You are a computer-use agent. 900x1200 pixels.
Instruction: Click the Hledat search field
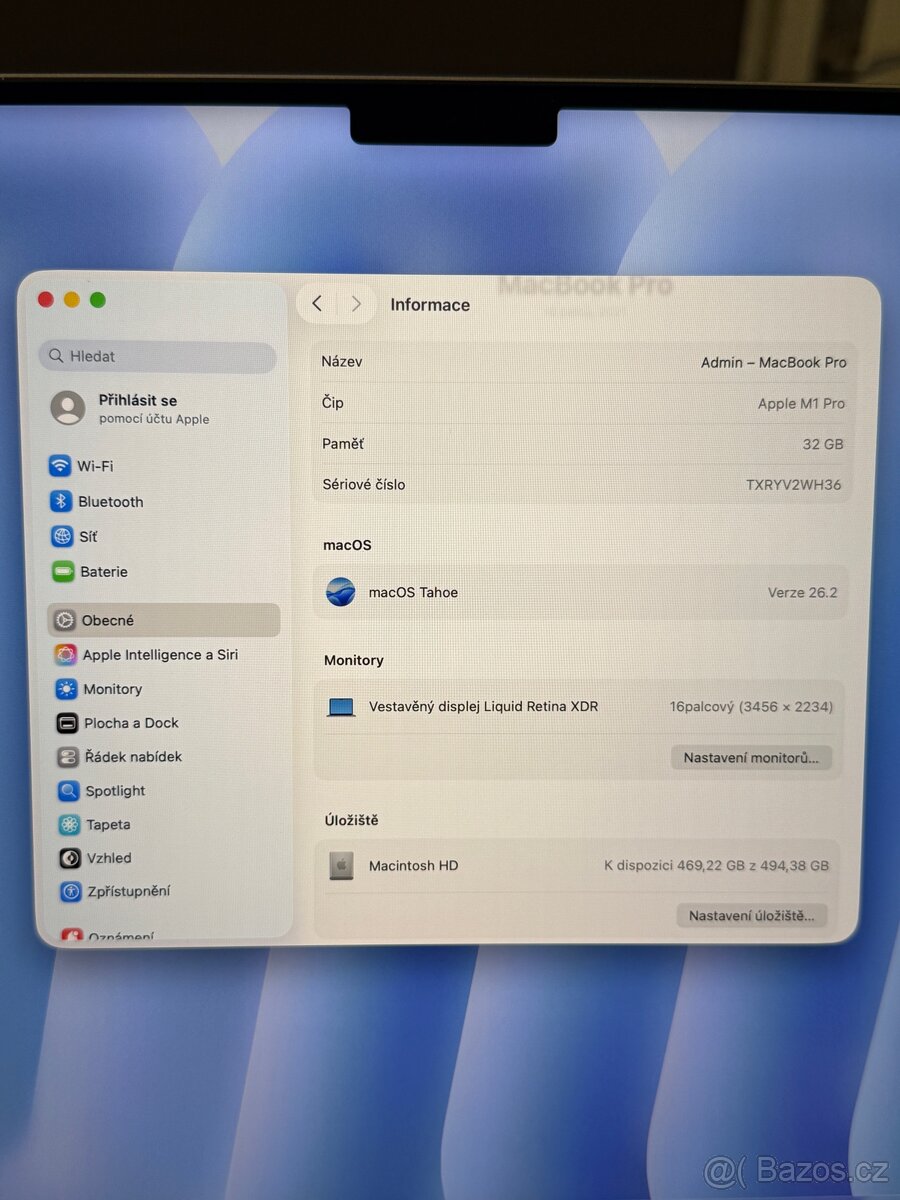tap(157, 356)
